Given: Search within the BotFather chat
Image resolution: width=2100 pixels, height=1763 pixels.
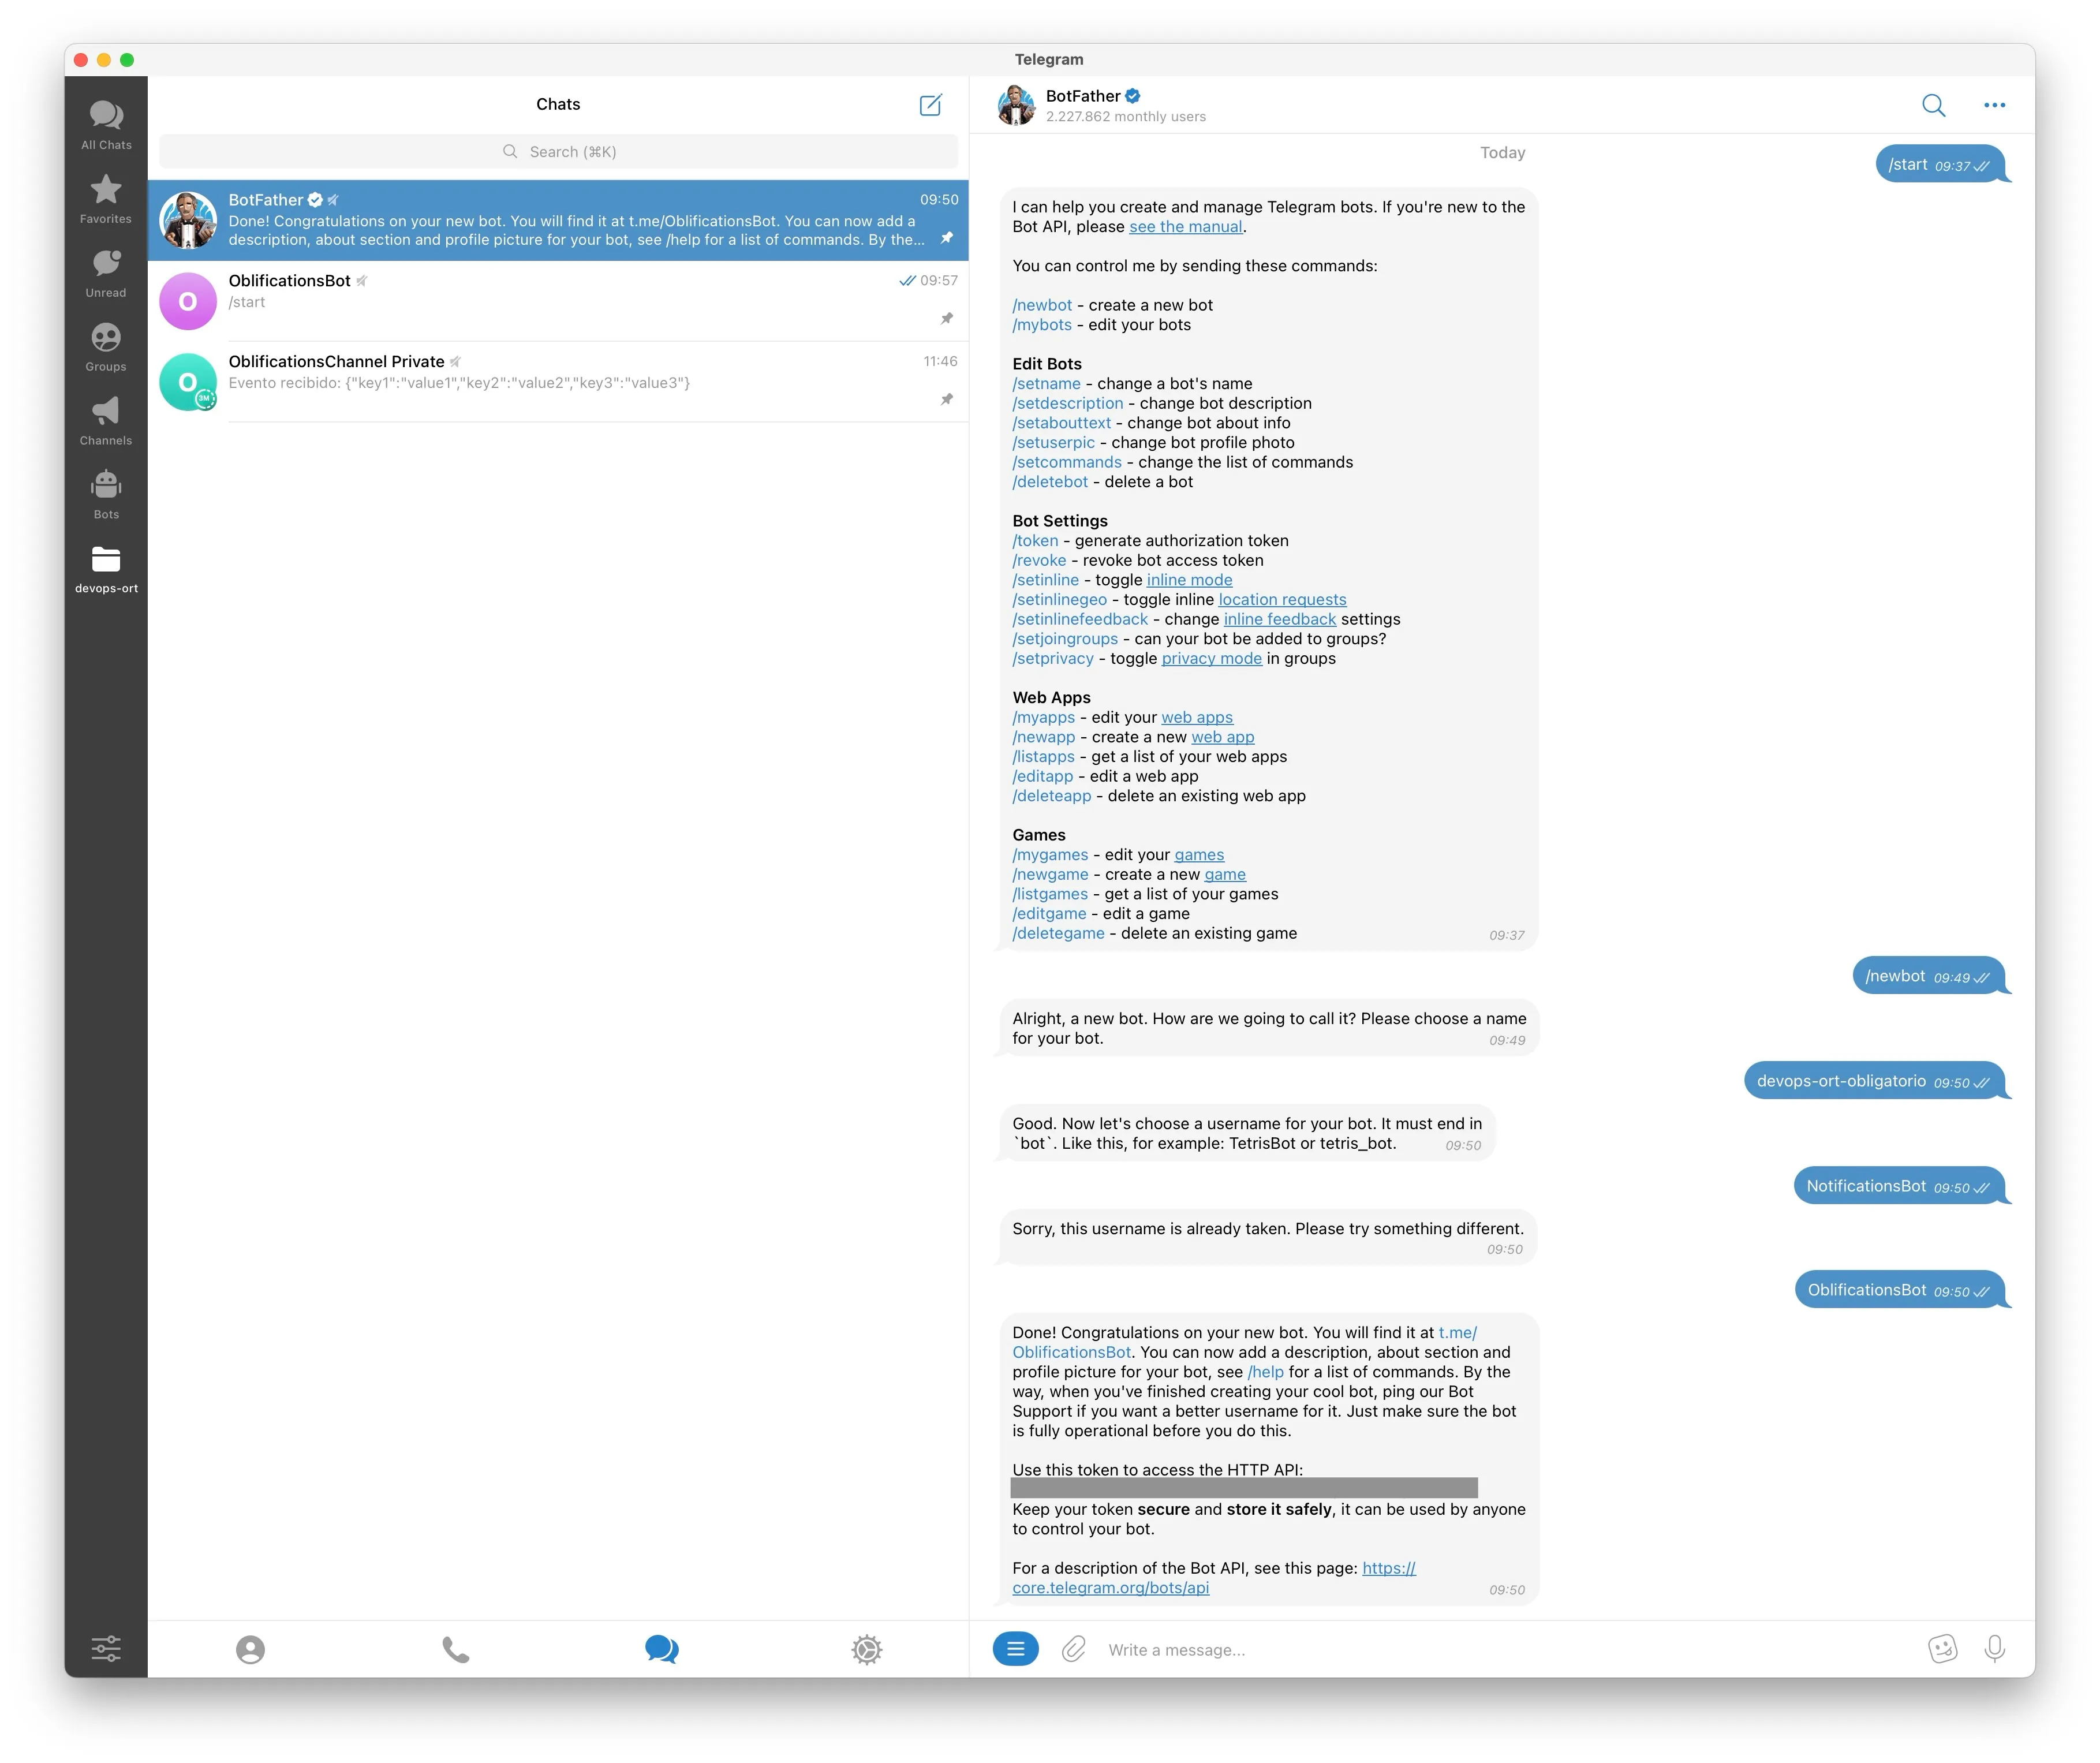Looking at the screenshot, I should coord(1933,105).
